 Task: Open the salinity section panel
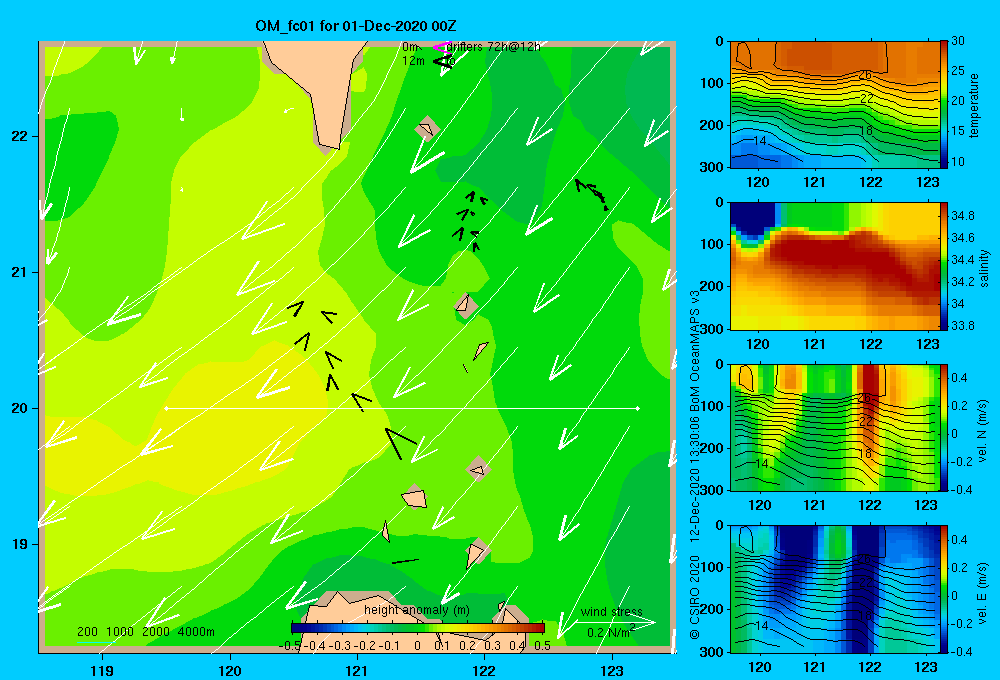[x=835, y=266]
